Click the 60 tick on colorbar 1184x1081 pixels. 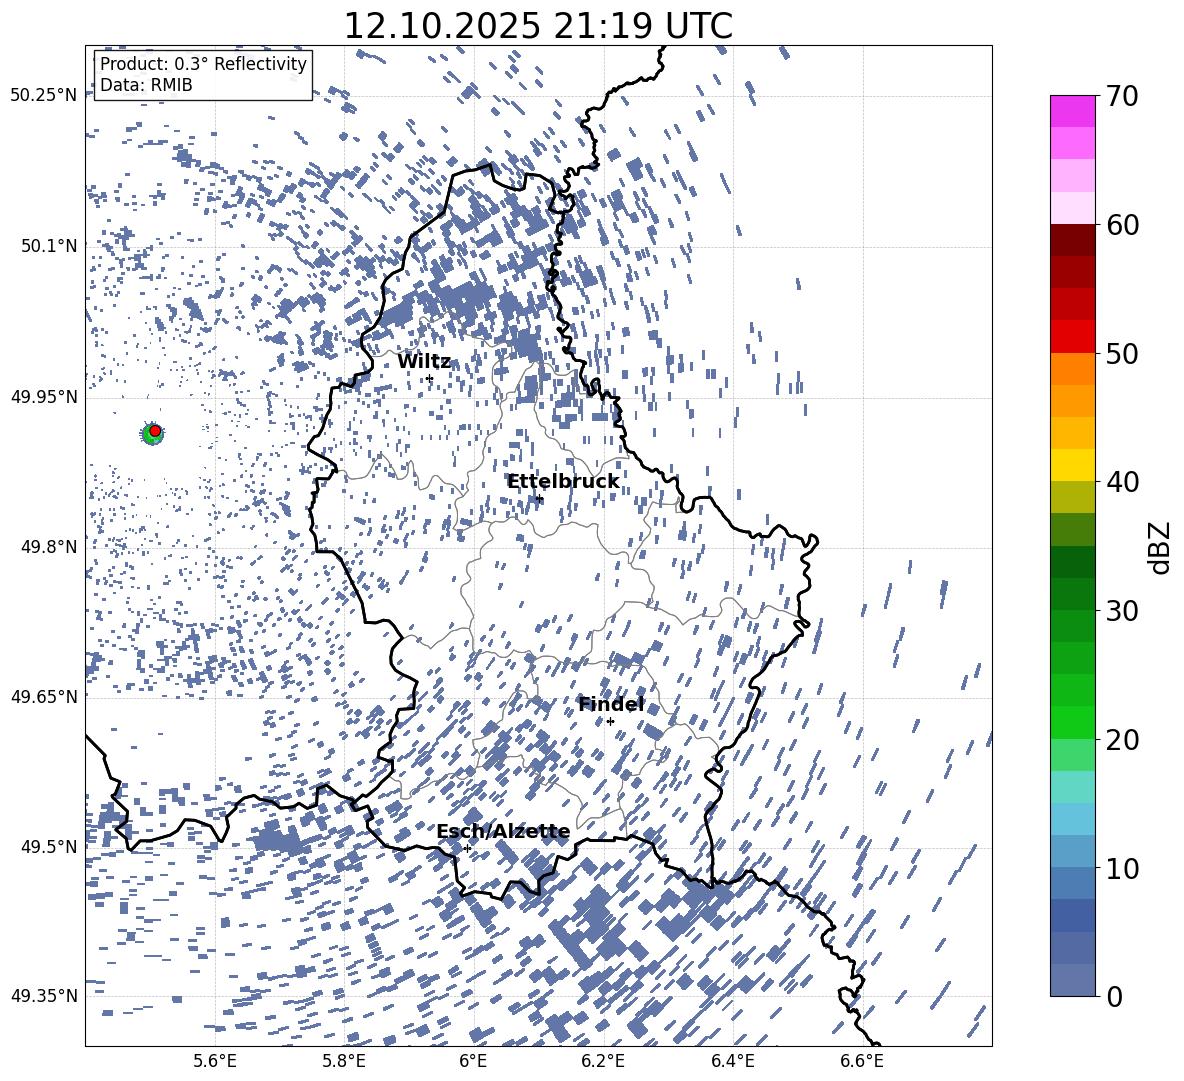pyautogui.click(x=1121, y=225)
